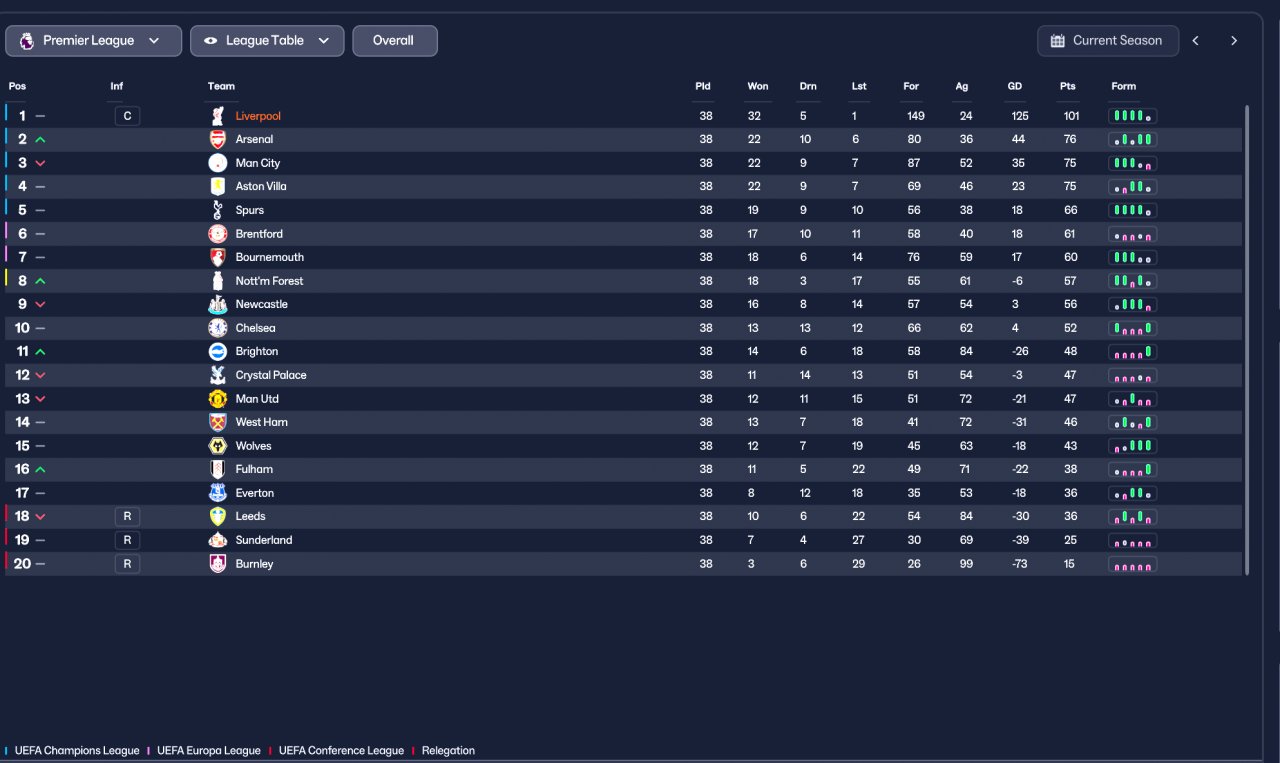Viewport: 1280px width, 763px height.
Task: Sort table by Drn column header
Action: [808, 86]
